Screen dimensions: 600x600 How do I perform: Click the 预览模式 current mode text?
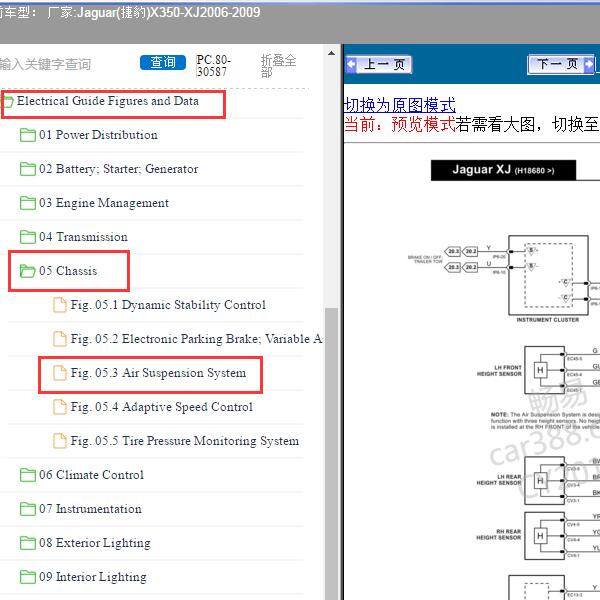pos(423,124)
